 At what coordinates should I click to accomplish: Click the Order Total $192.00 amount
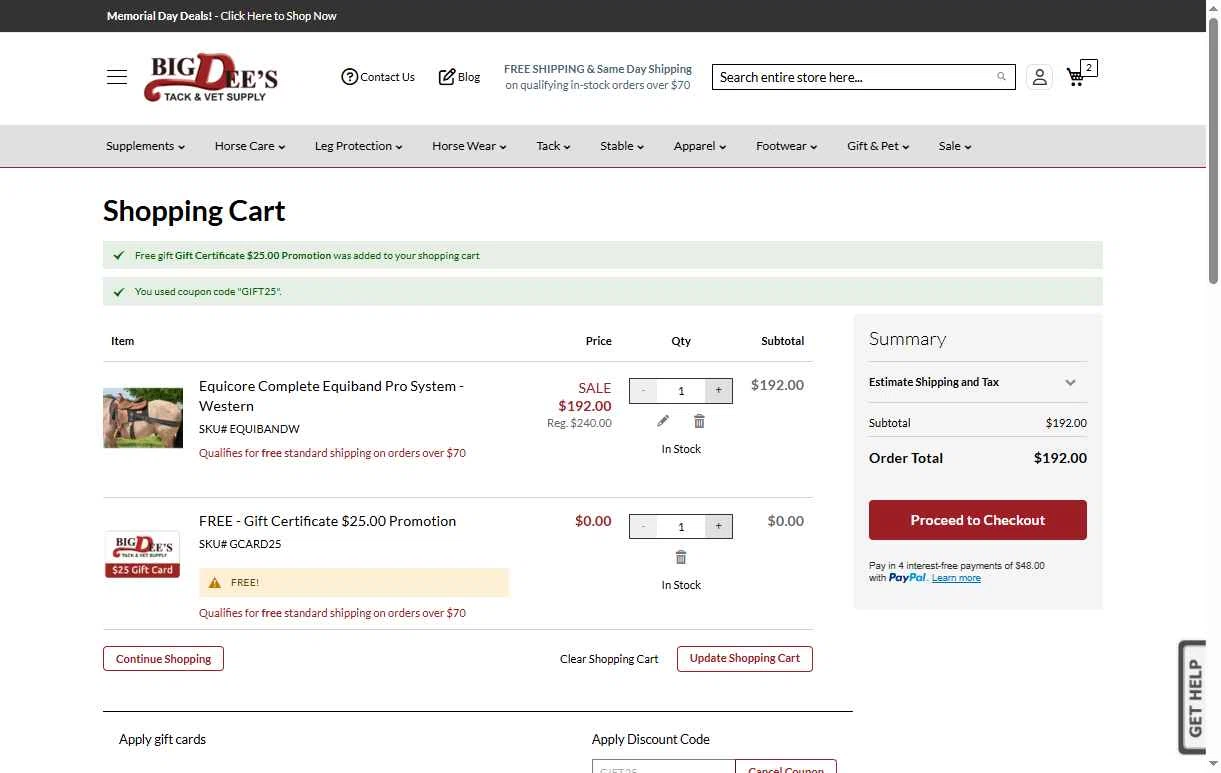1060,458
